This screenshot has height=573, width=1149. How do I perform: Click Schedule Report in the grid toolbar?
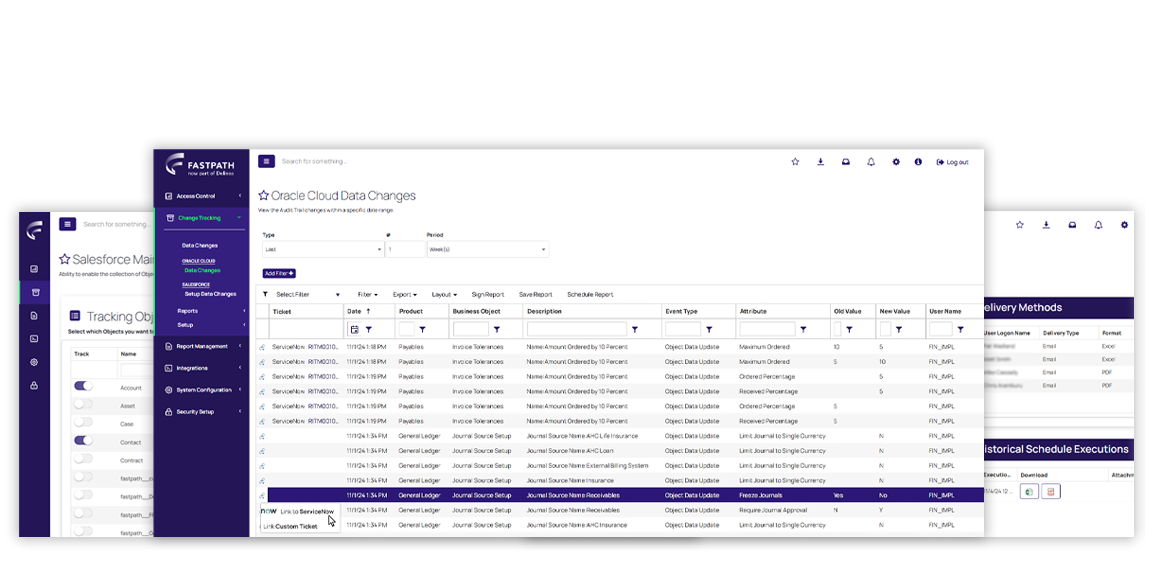[590, 295]
